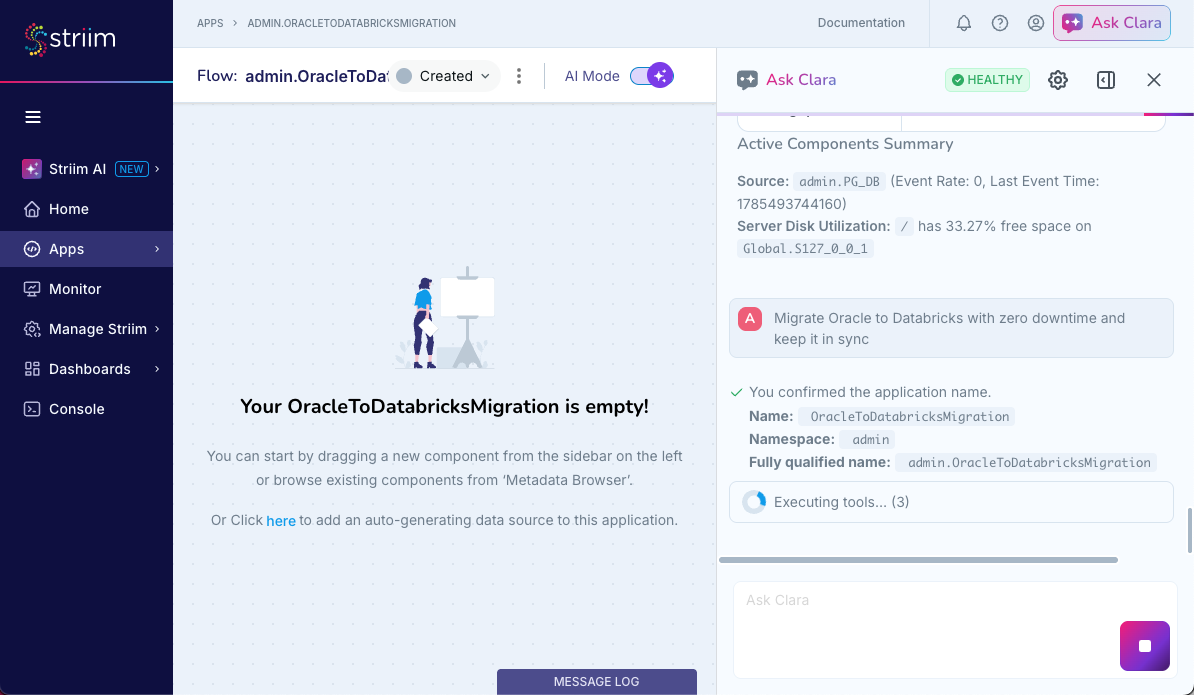Image resolution: width=1194 pixels, height=695 pixels.
Task: Click the Striim logo
Action: click(x=70, y=40)
